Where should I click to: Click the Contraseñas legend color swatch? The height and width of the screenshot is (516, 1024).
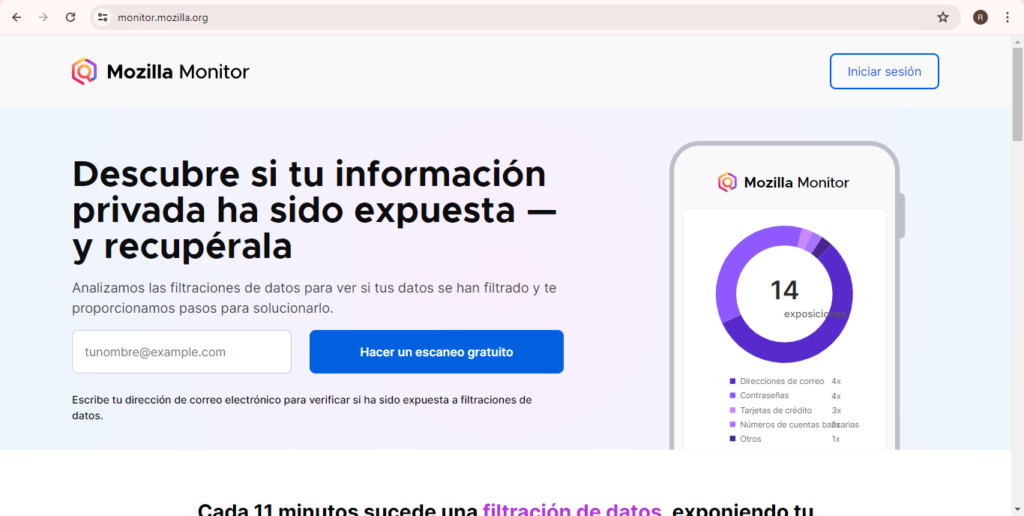click(732, 395)
